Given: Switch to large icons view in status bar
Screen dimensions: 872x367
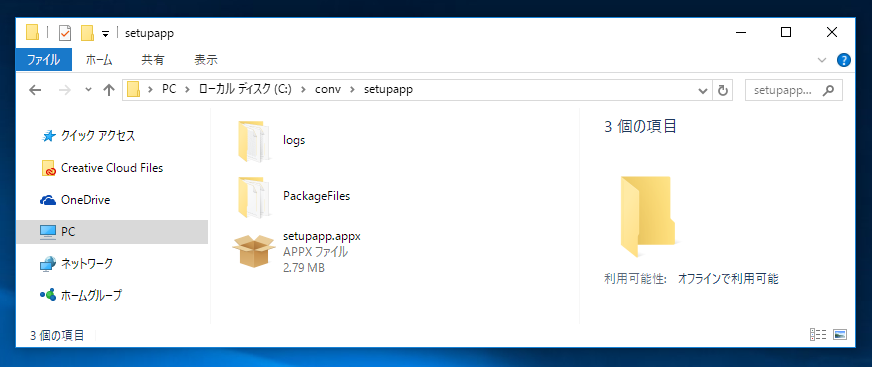Looking at the screenshot, I should [840, 335].
